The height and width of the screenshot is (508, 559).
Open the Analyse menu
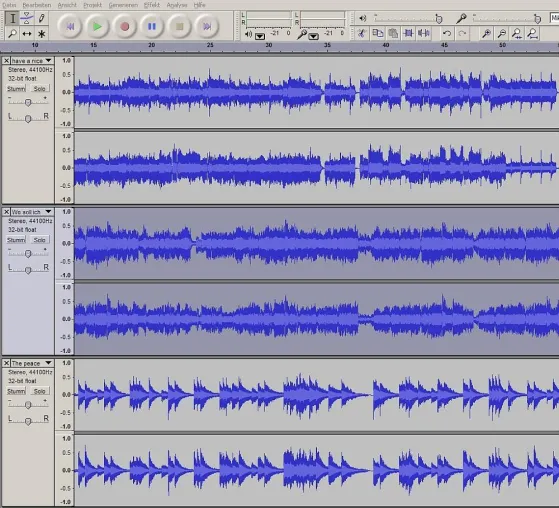pyautogui.click(x=177, y=5)
